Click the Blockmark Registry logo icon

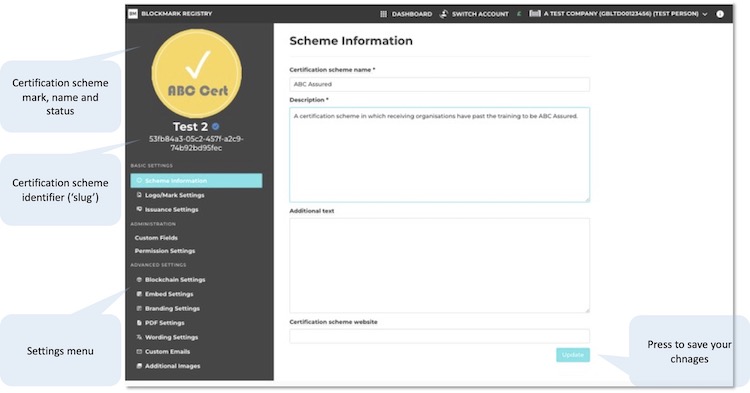click(x=133, y=14)
